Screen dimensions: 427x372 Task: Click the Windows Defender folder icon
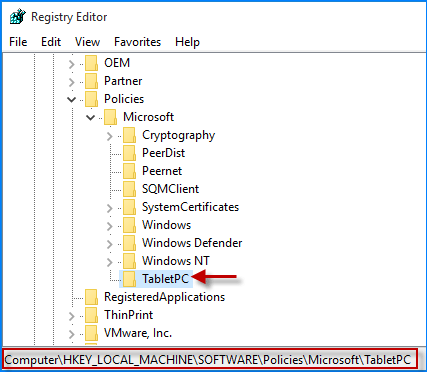[129, 243]
